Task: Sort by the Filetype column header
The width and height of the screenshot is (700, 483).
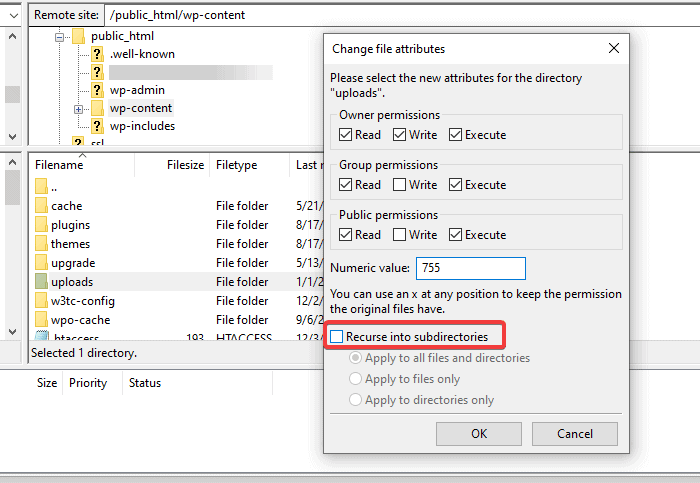Action: tap(236, 165)
